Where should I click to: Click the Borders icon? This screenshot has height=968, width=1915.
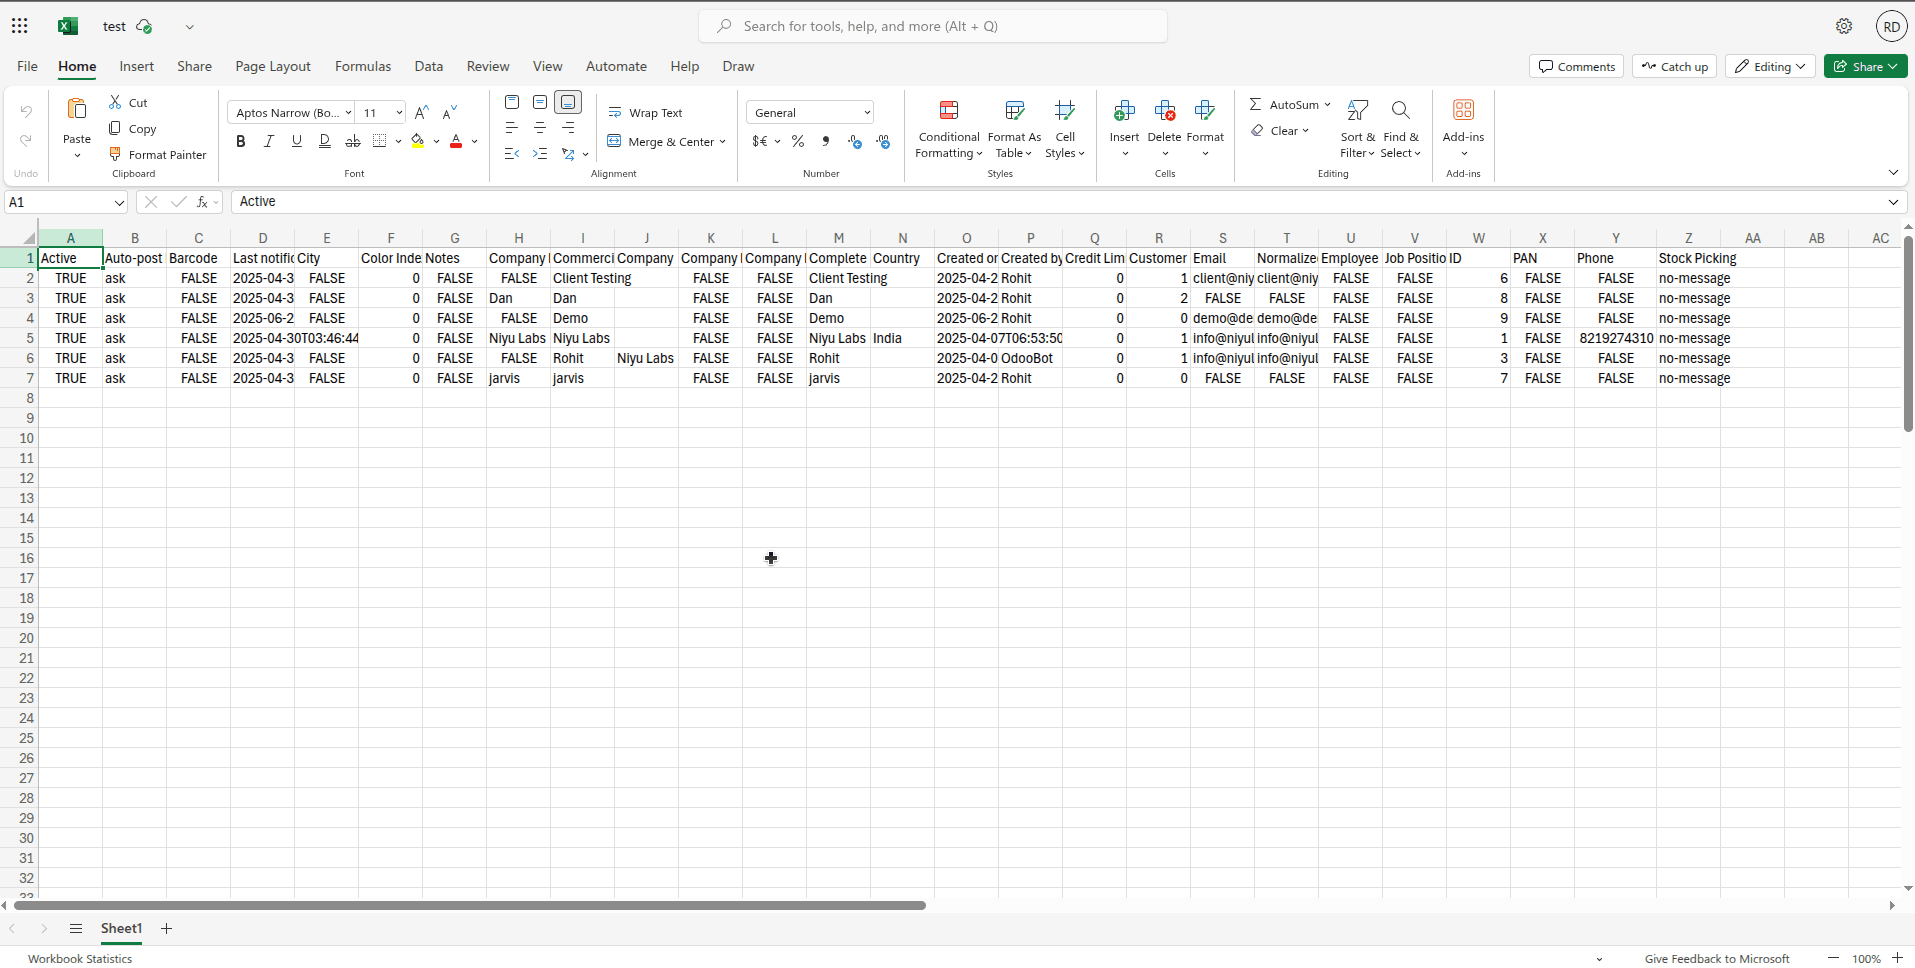(379, 141)
